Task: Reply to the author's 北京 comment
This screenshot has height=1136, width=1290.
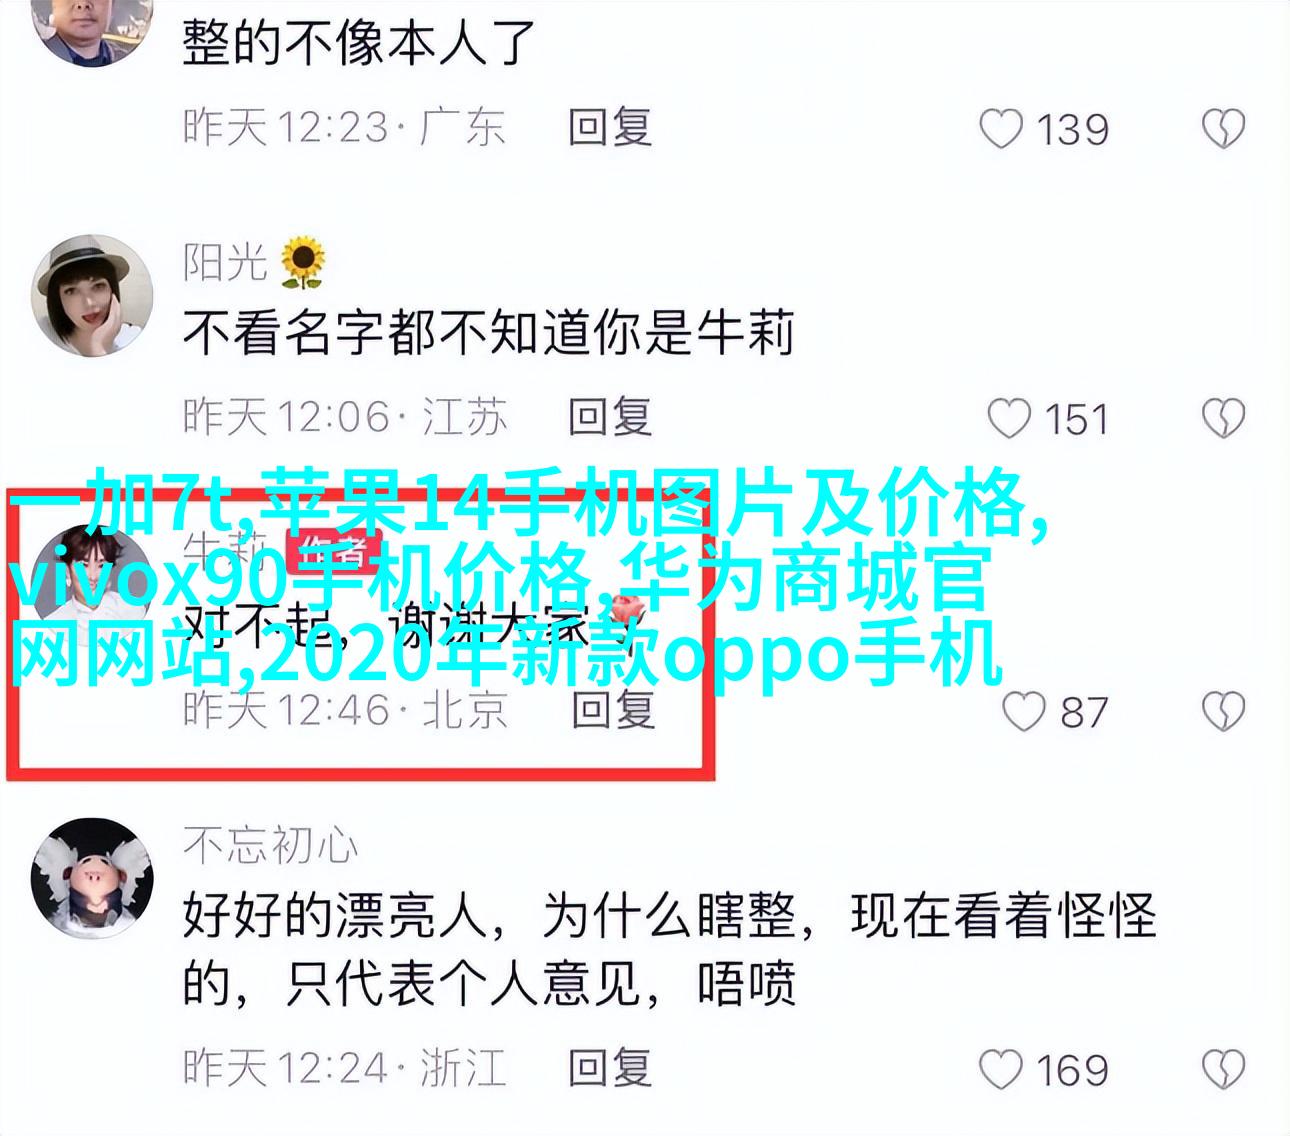Action: (x=613, y=709)
